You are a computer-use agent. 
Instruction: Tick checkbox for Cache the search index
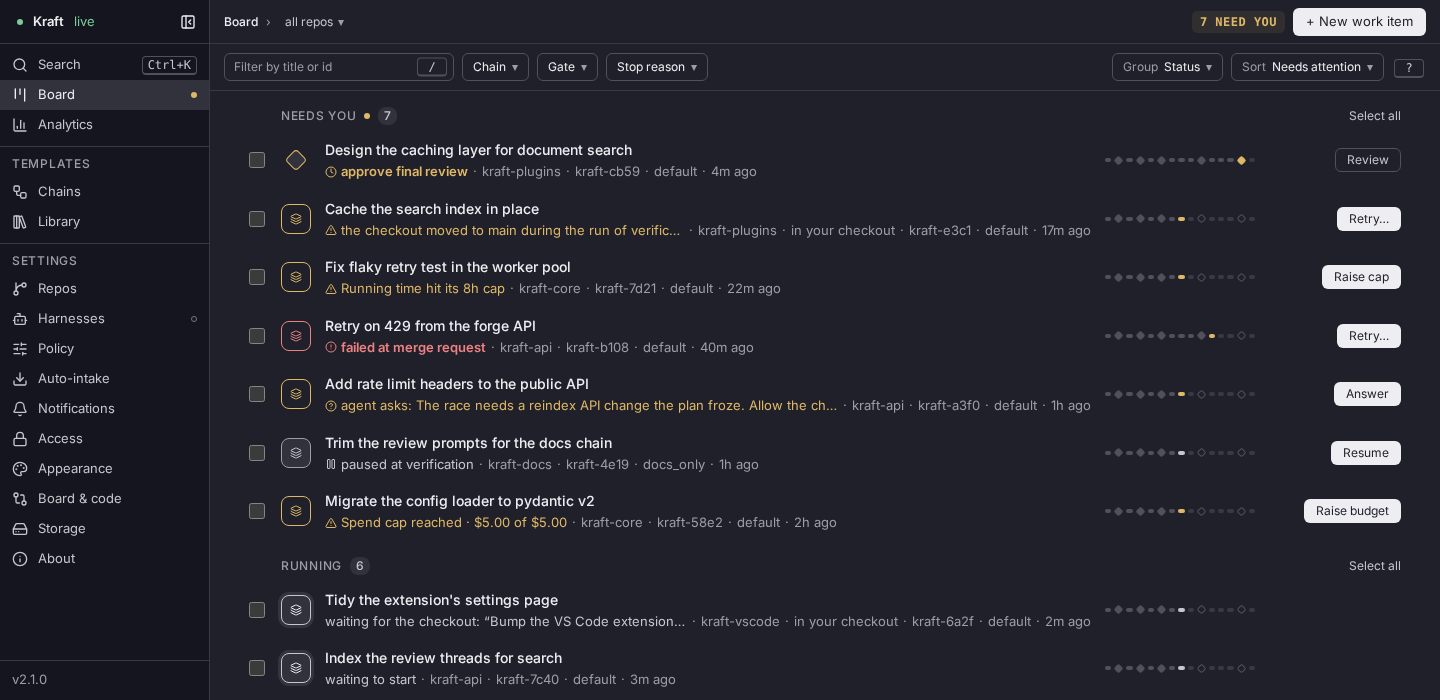click(257, 219)
